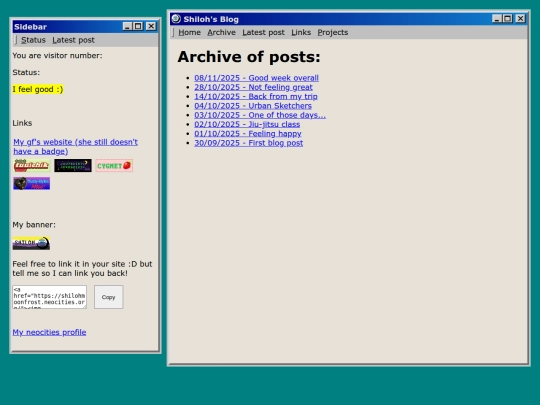540x405 pixels.
Task: Open the Links menu item
Action: point(301,32)
